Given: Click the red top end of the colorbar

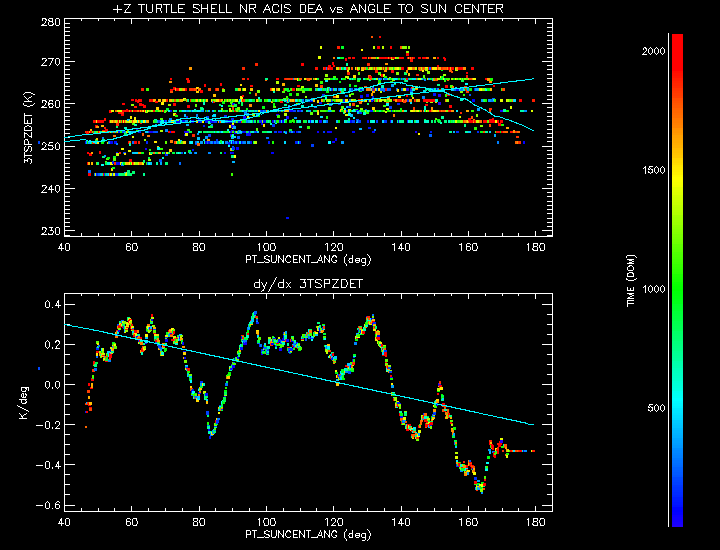Looking at the screenshot, I should 677,40.
